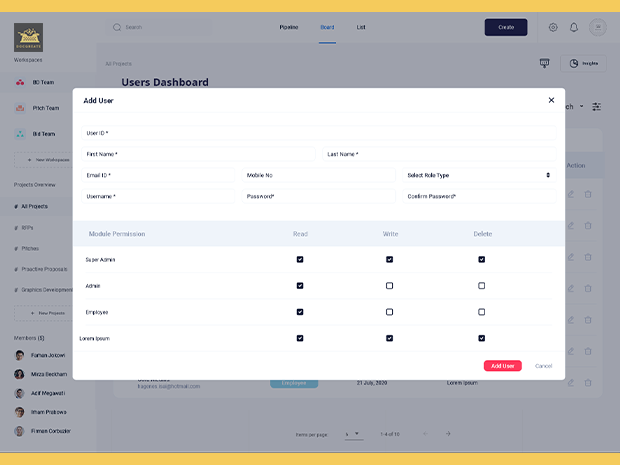Click the Docgreate logo in sidebar
Image resolution: width=620 pixels, height=465 pixels.
point(28,37)
